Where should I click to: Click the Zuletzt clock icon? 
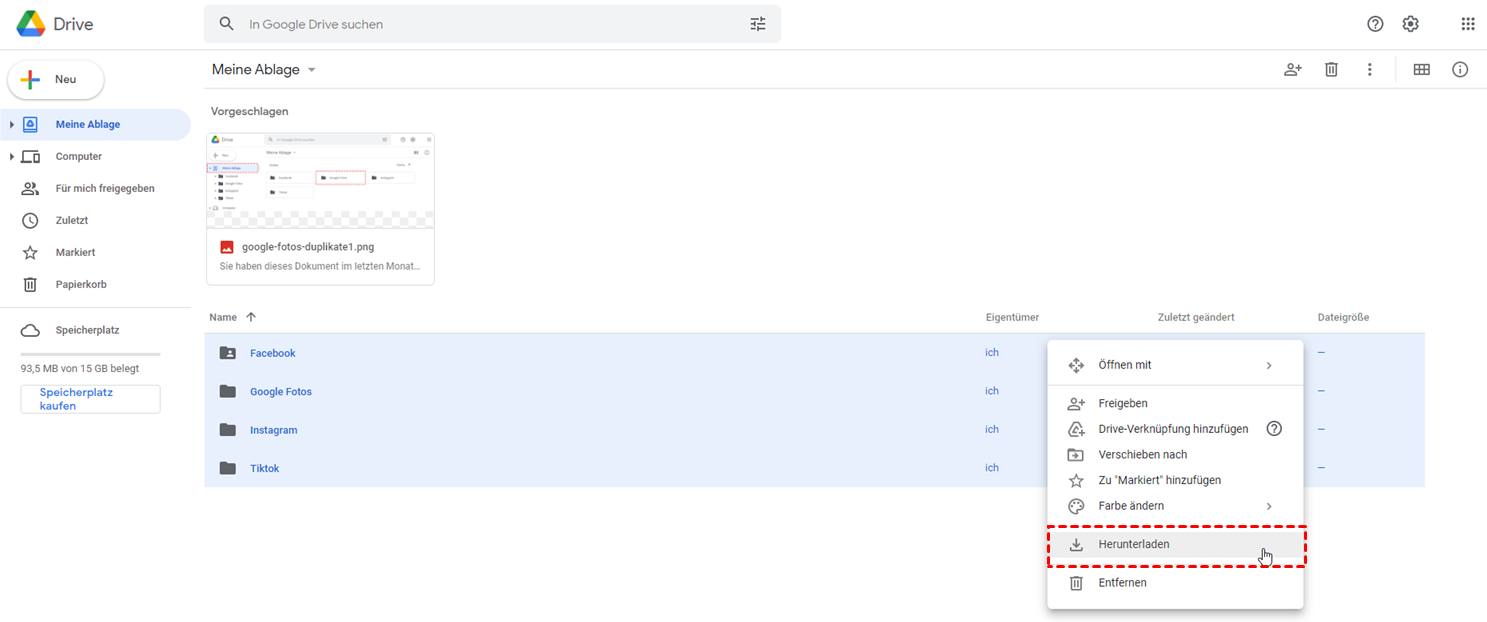coord(30,220)
